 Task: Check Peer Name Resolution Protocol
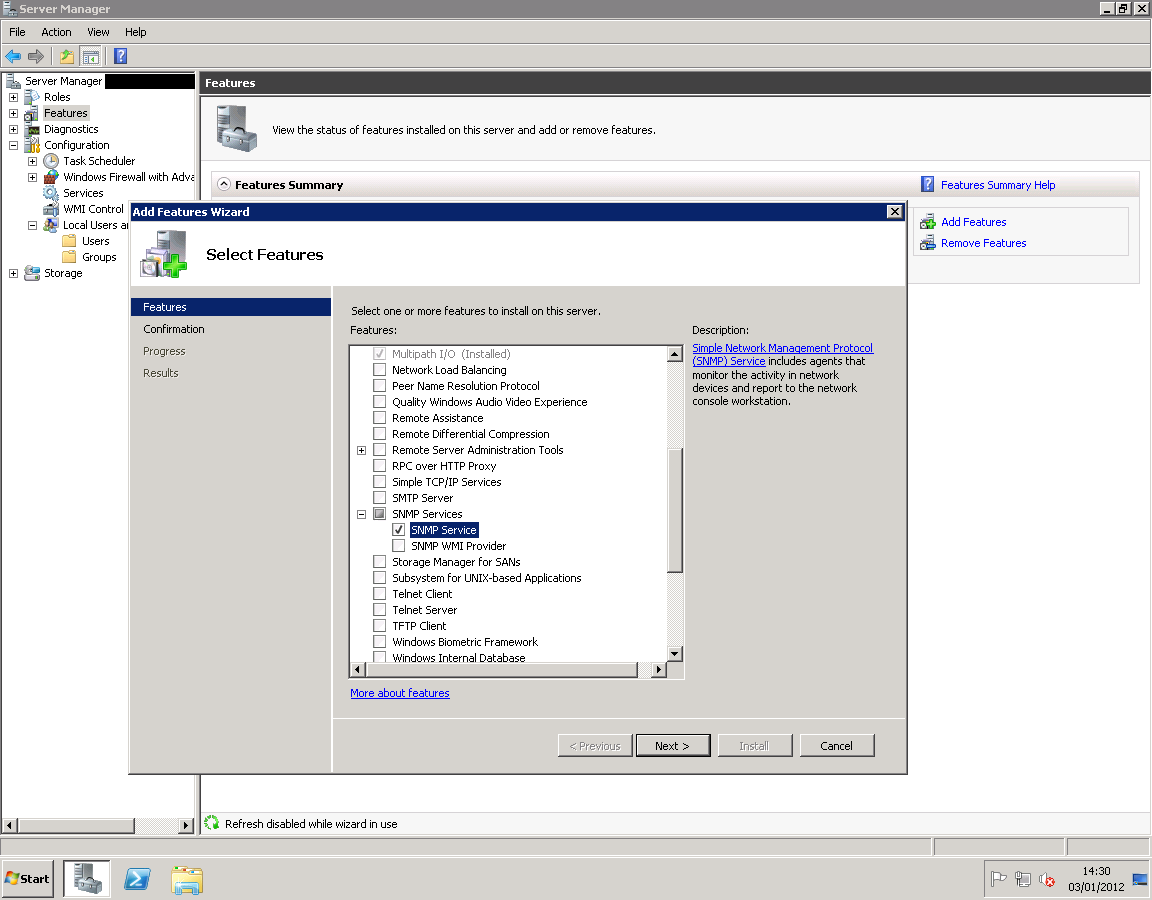click(x=380, y=386)
